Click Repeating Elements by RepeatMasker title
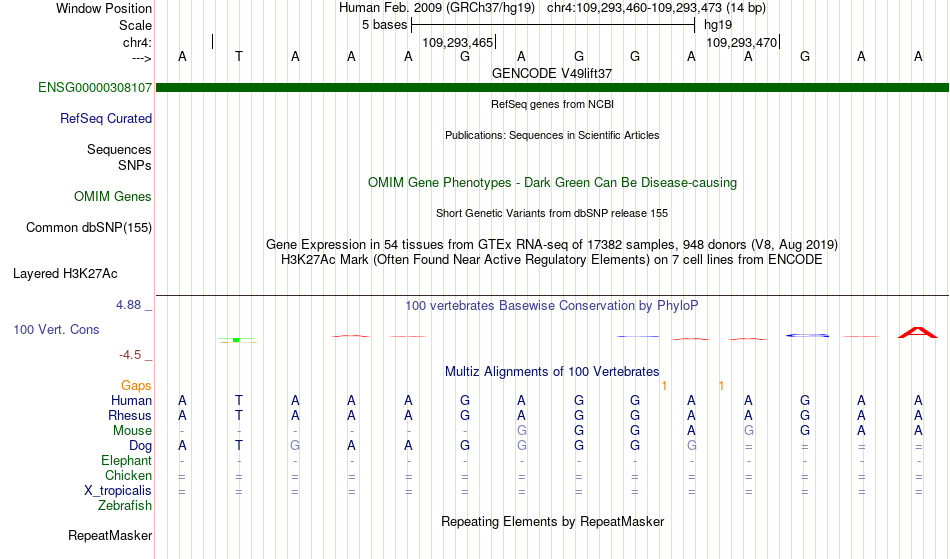The width and height of the screenshot is (950, 559). (552, 521)
